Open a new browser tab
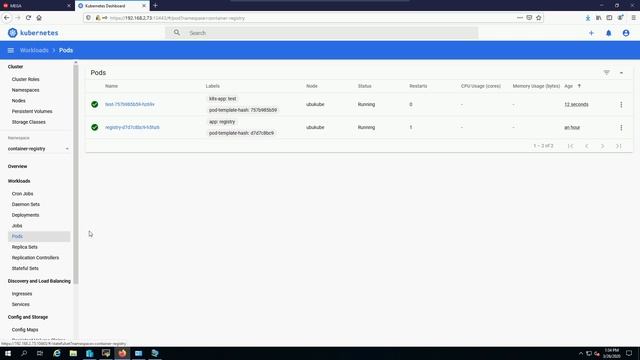 155,5
